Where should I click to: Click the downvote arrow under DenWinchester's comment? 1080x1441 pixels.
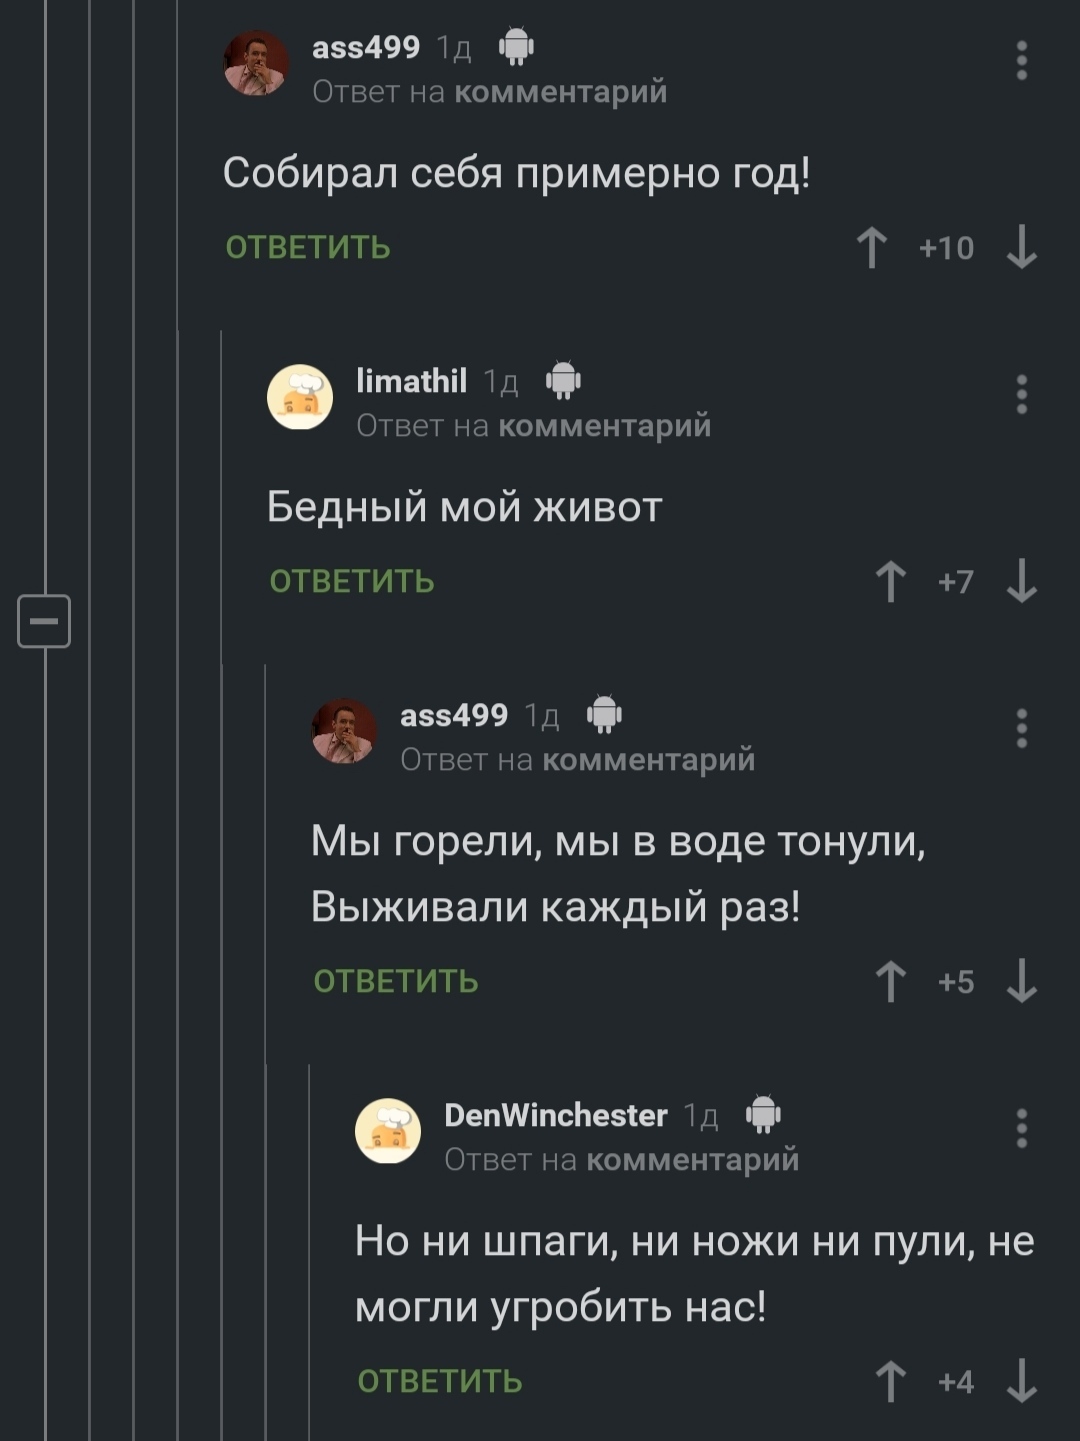(x=1023, y=1379)
